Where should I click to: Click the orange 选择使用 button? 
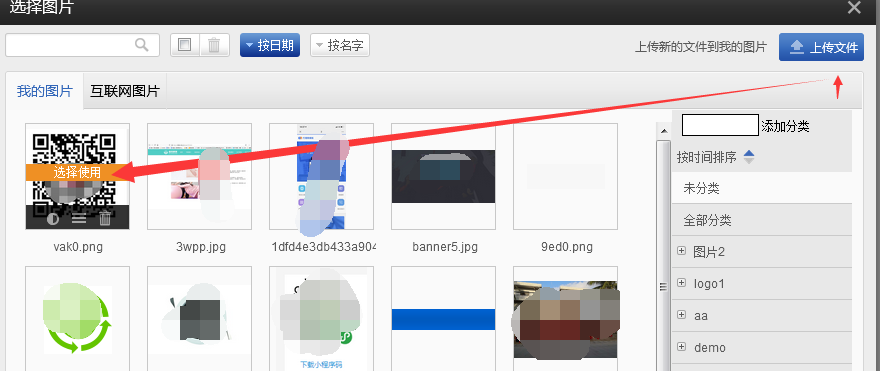click(x=77, y=172)
